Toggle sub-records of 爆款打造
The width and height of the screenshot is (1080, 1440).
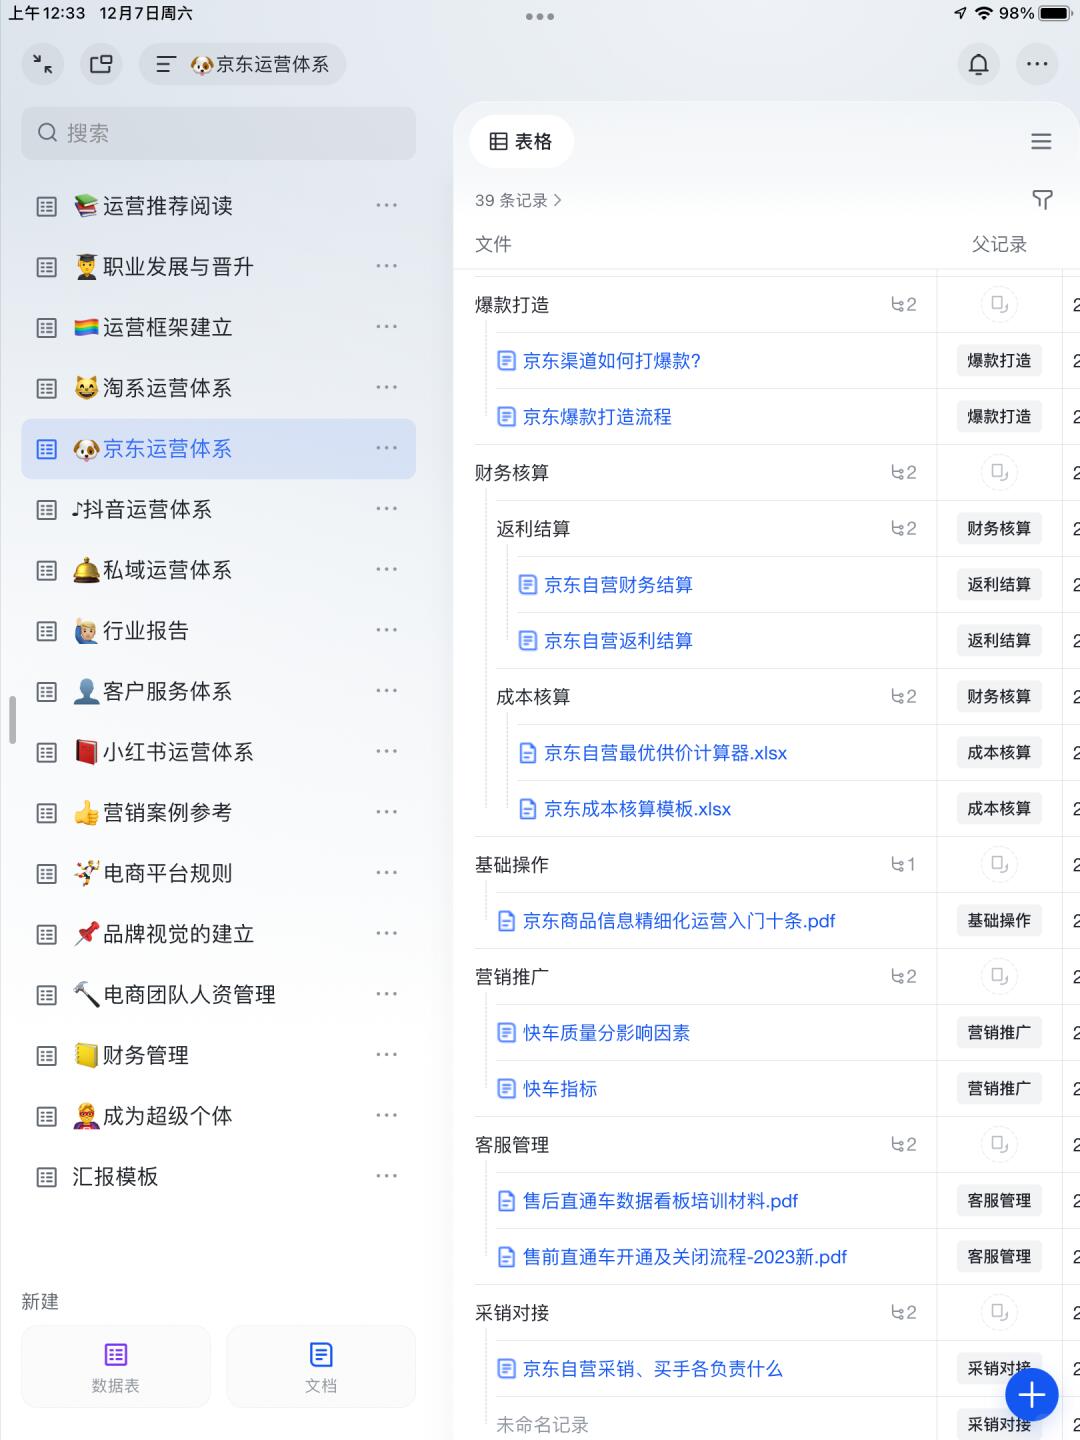[x=904, y=305]
